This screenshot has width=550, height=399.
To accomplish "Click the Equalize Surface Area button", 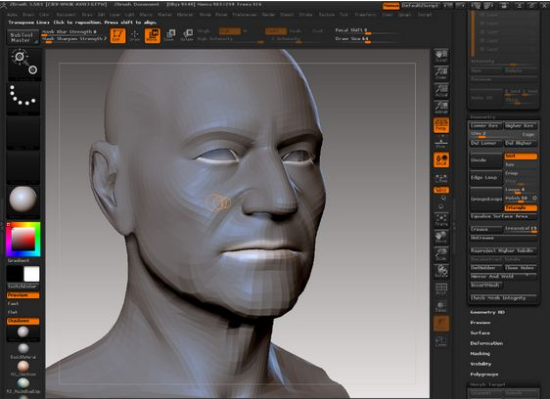I will (x=503, y=216).
